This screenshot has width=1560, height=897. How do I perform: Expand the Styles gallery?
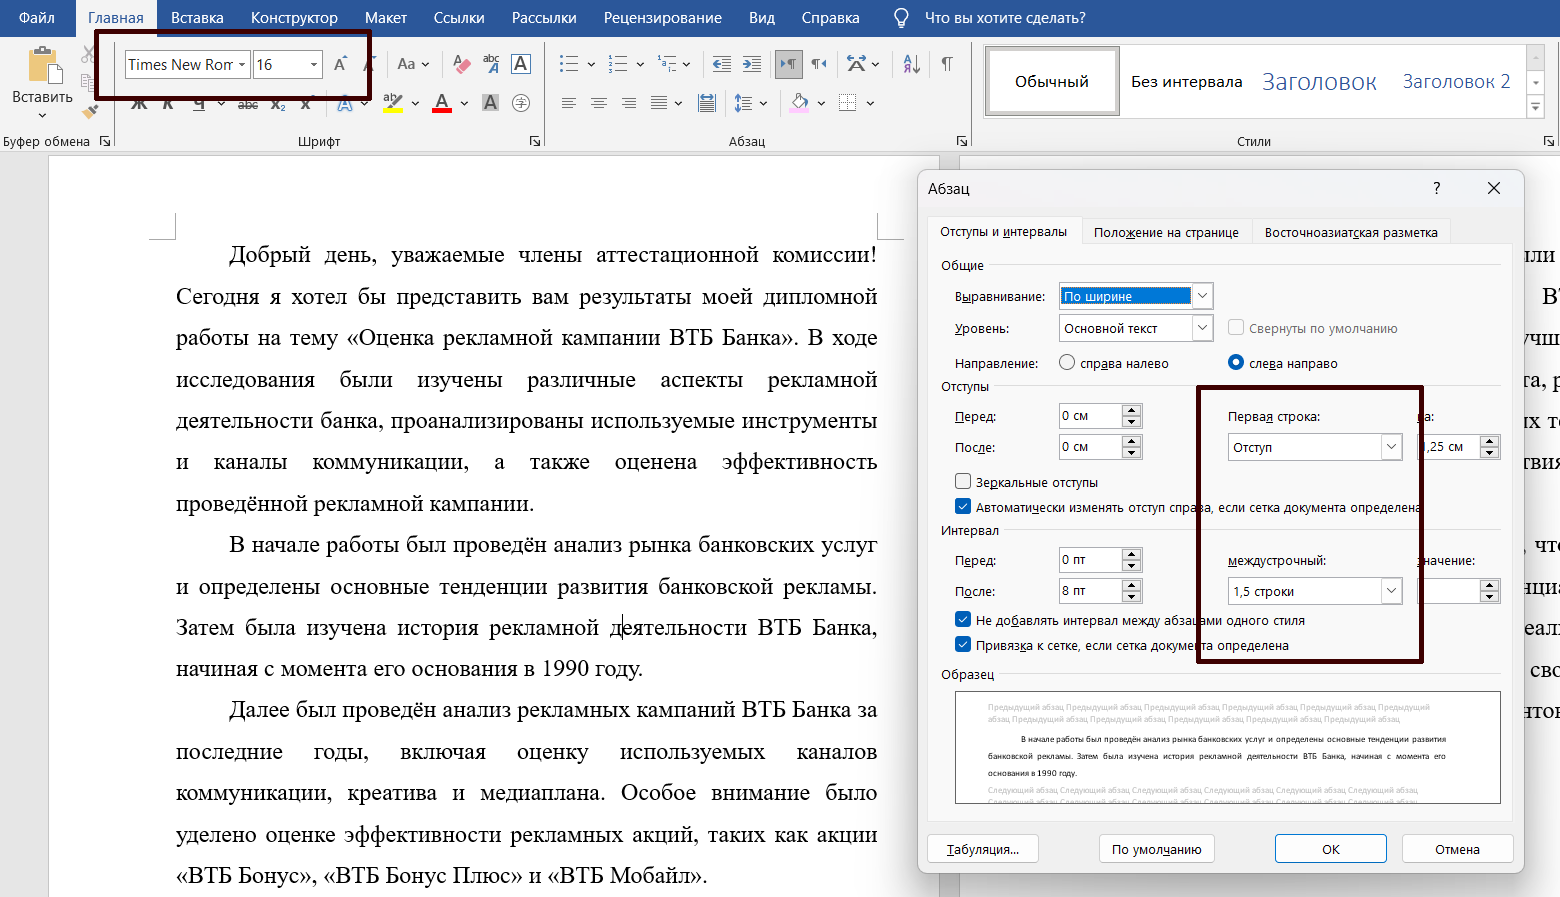pyautogui.click(x=1536, y=107)
